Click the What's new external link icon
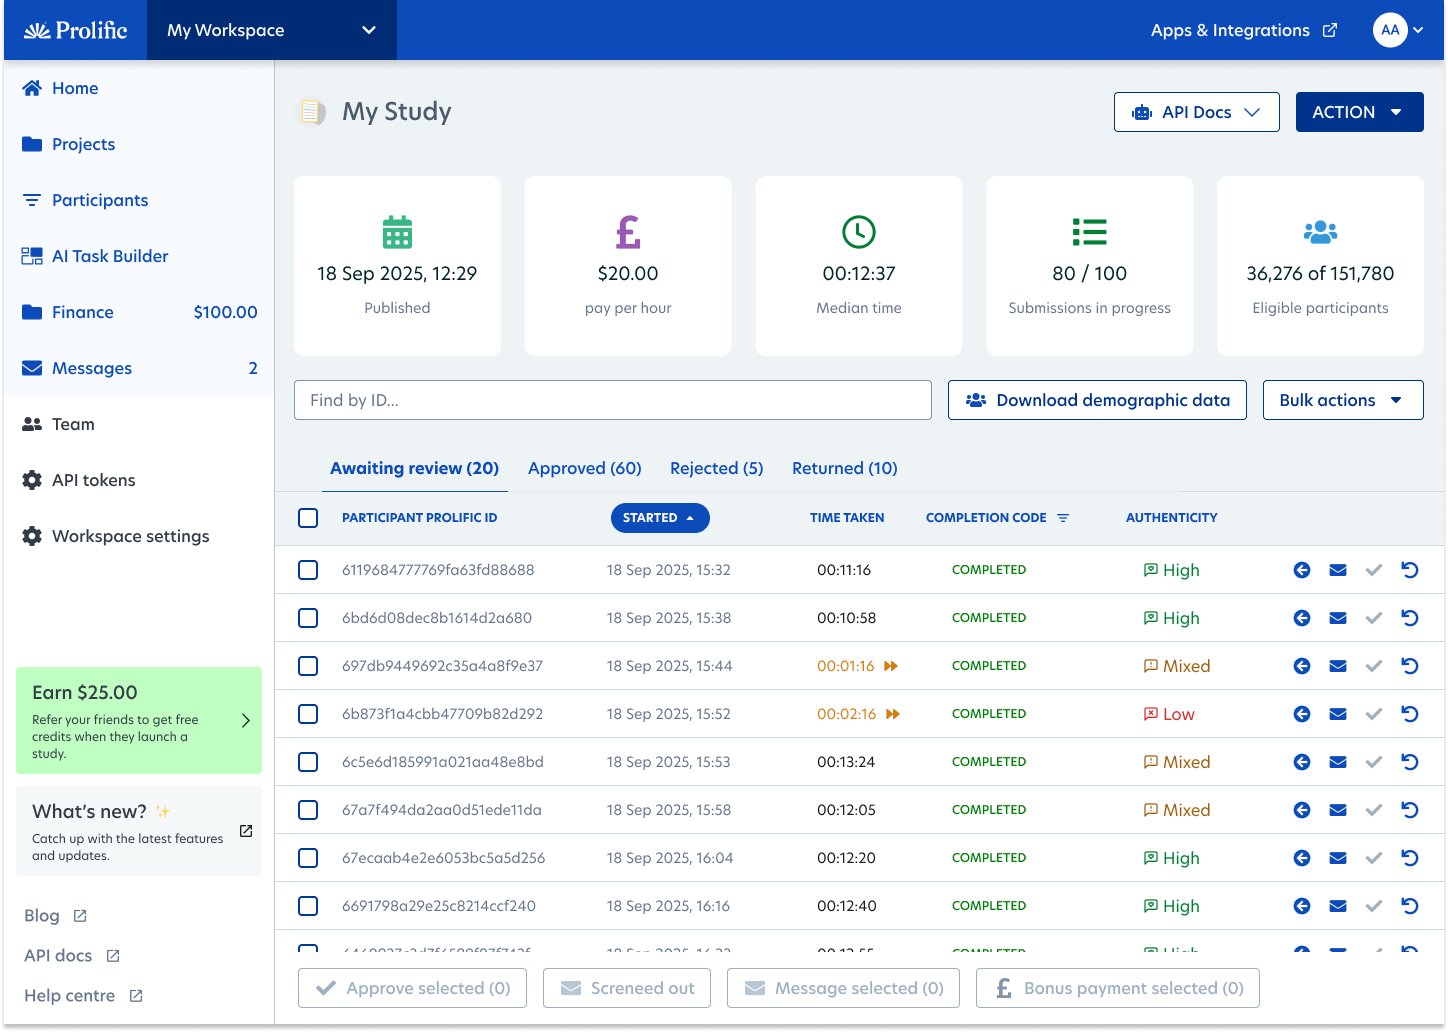 (246, 831)
